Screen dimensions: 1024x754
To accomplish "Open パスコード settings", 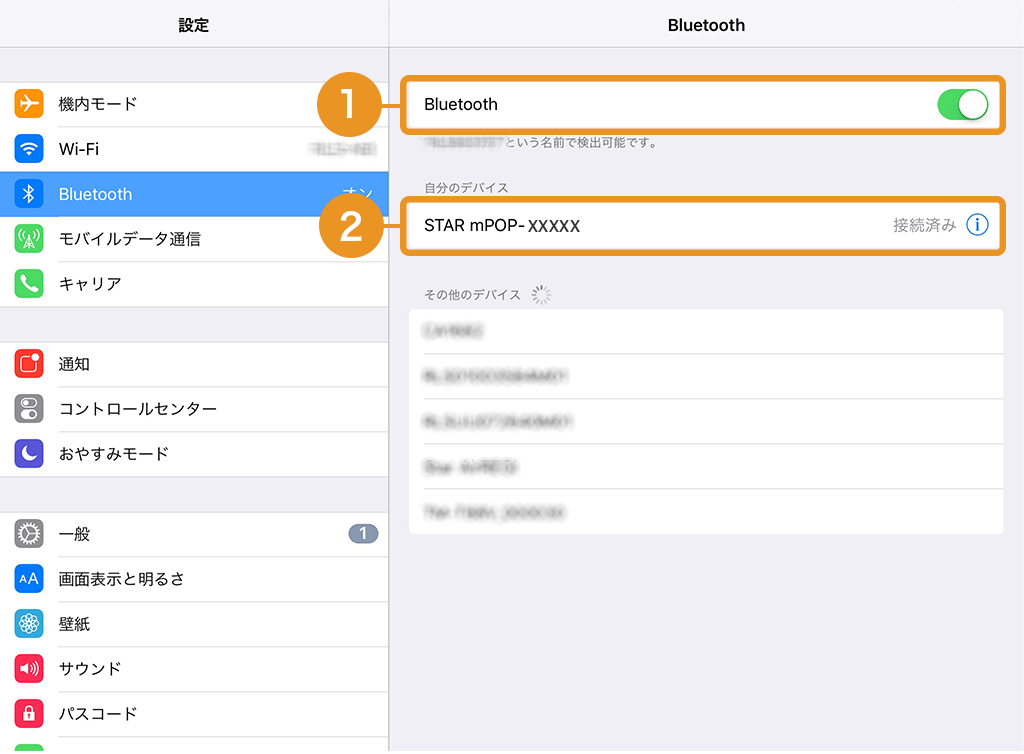I will pyautogui.click(x=194, y=714).
